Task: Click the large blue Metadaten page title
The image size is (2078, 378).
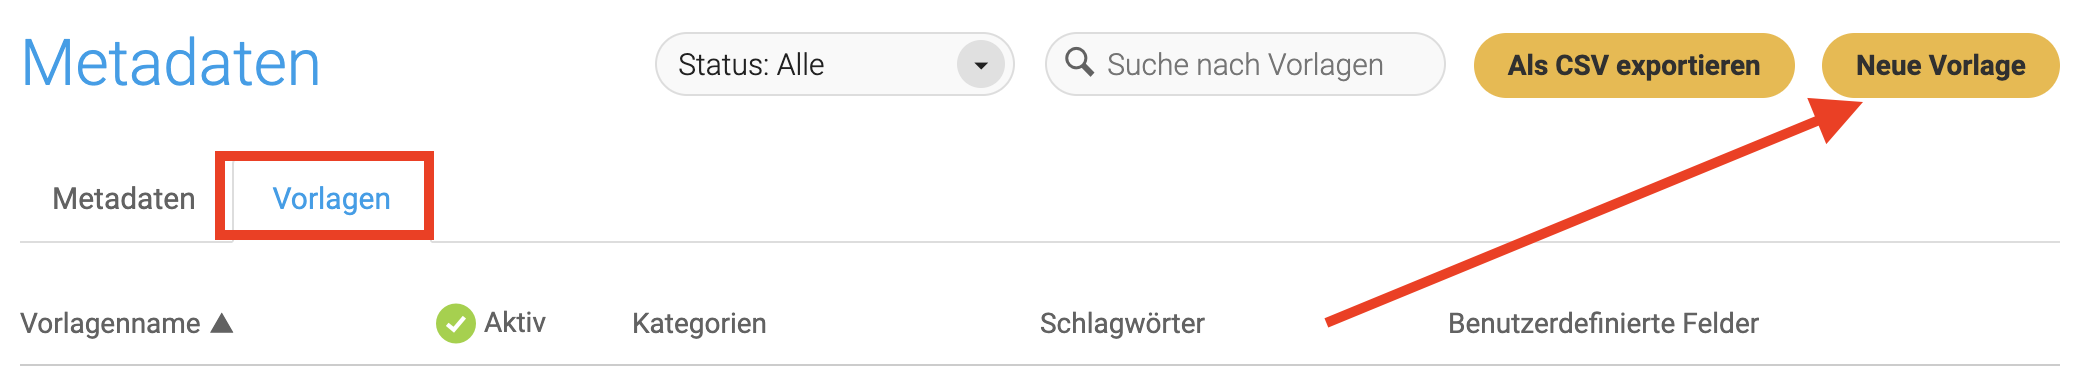Action: 171,63
